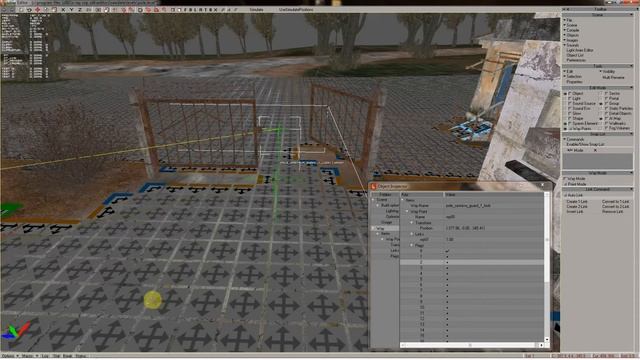Enable the Object edit mode checkbox

click(570, 93)
